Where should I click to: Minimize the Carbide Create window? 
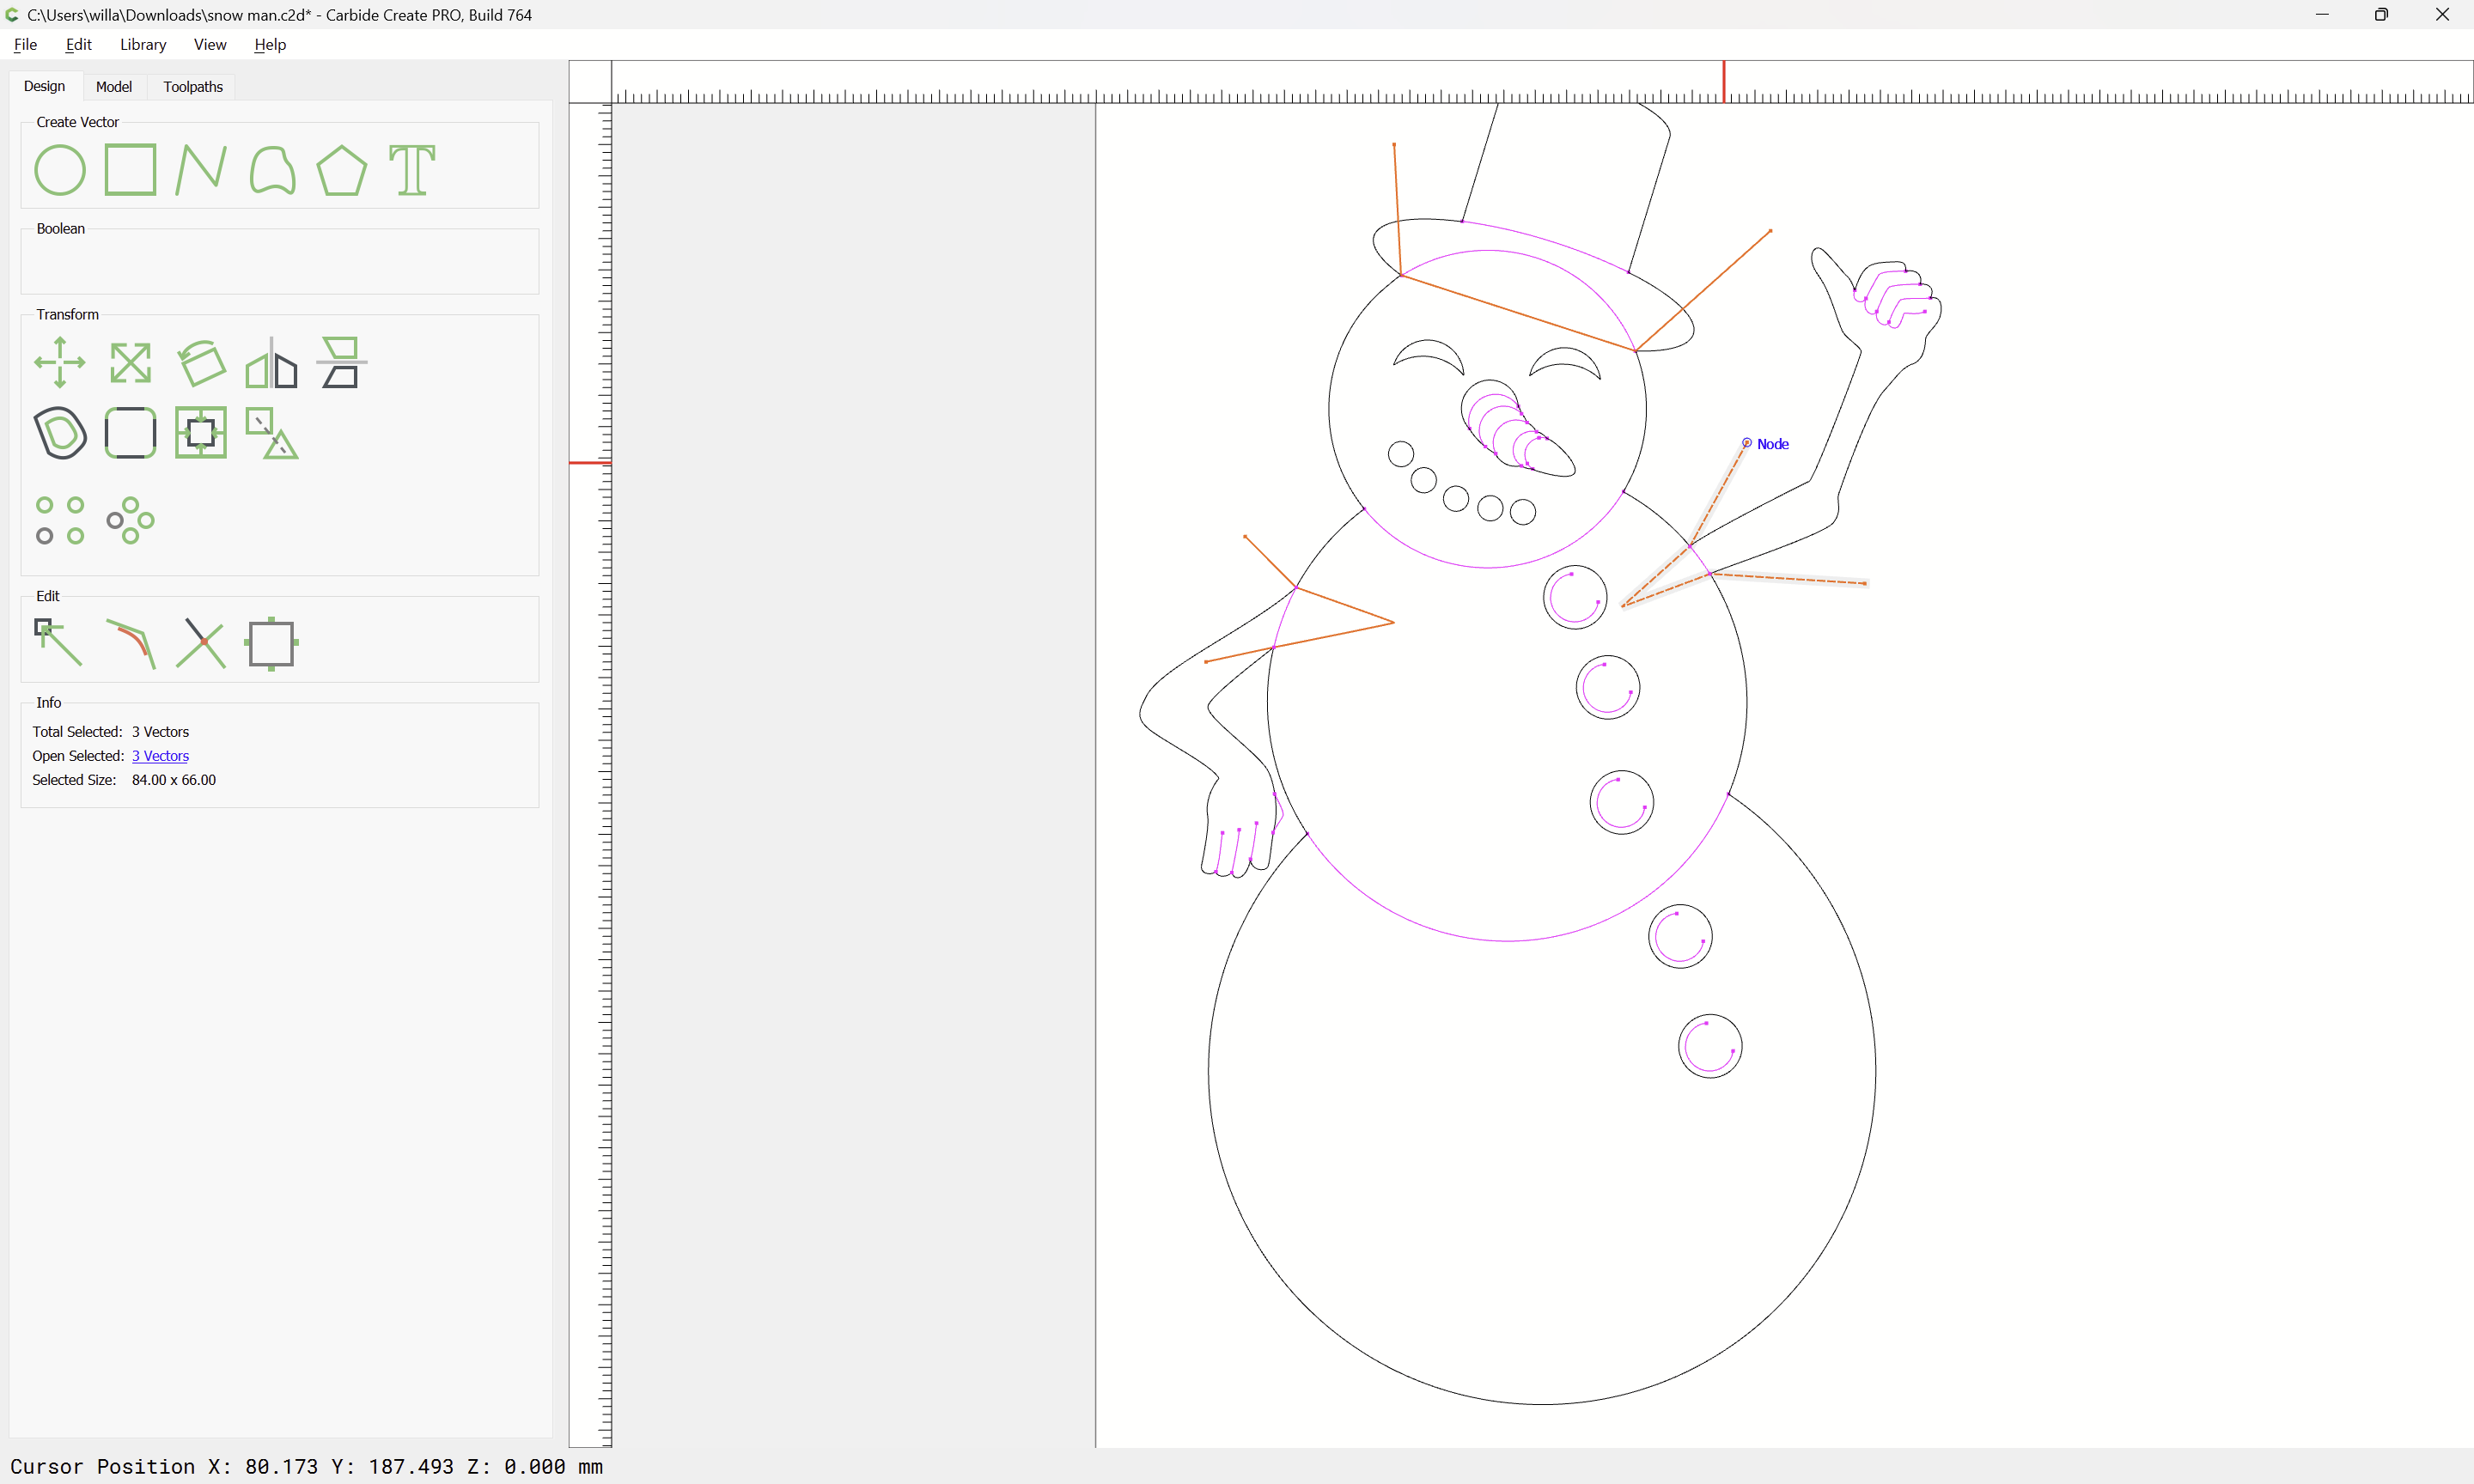pos(2322,14)
